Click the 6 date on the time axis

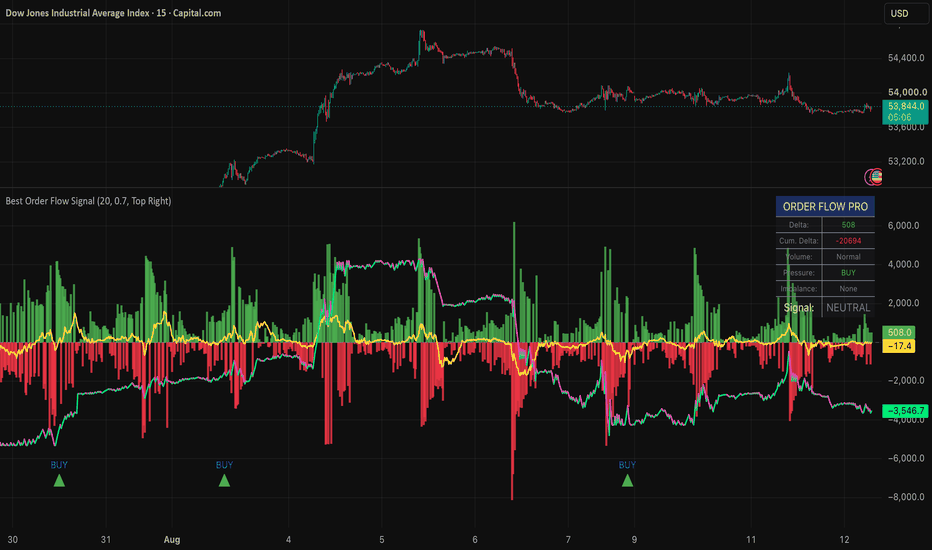tap(475, 540)
